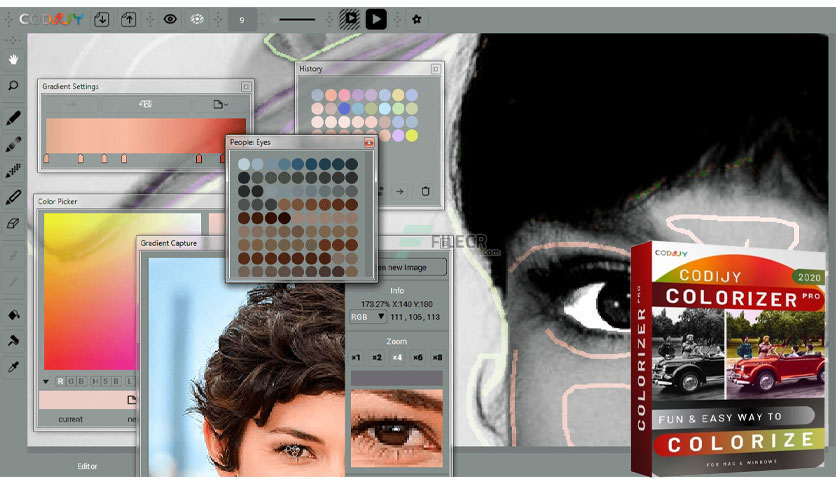Toggle the dashed eye mask view icon
The image size is (836, 484).
pyautogui.click(x=197, y=19)
